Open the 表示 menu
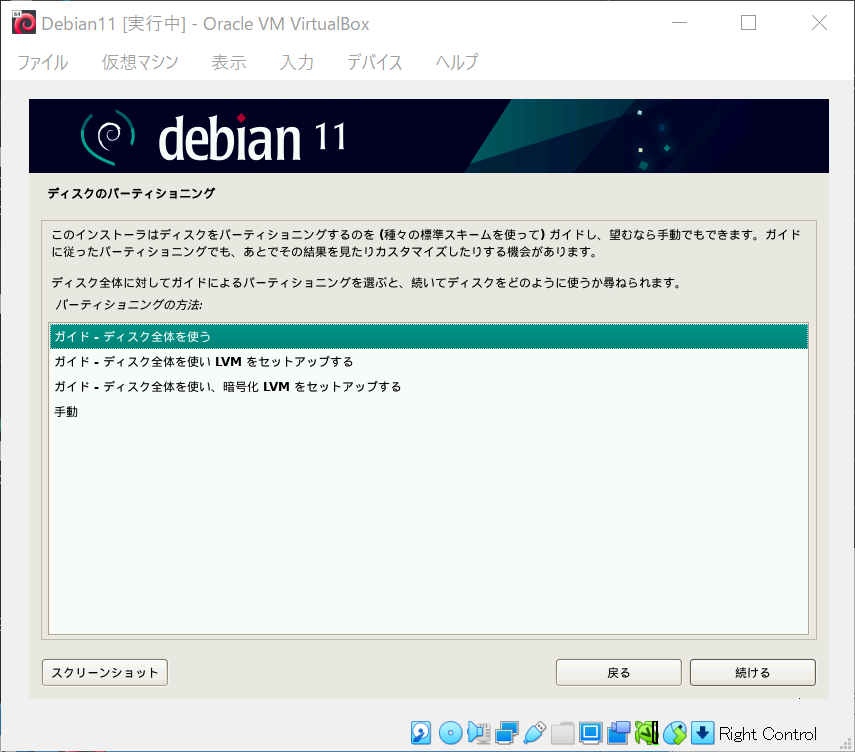855x752 pixels. [229, 62]
